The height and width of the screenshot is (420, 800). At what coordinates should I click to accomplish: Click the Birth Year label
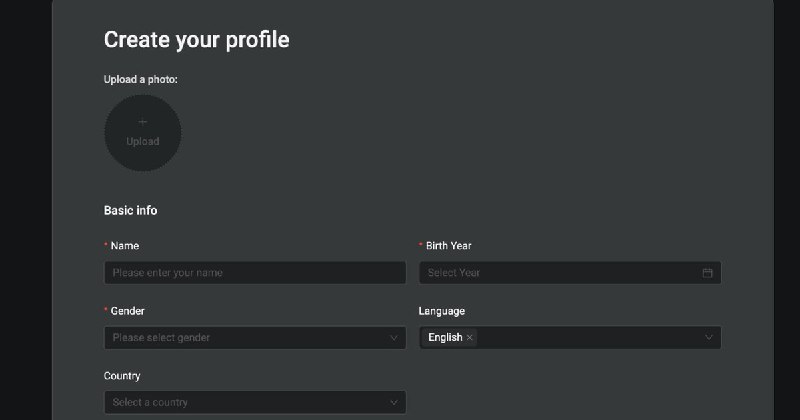click(x=448, y=245)
